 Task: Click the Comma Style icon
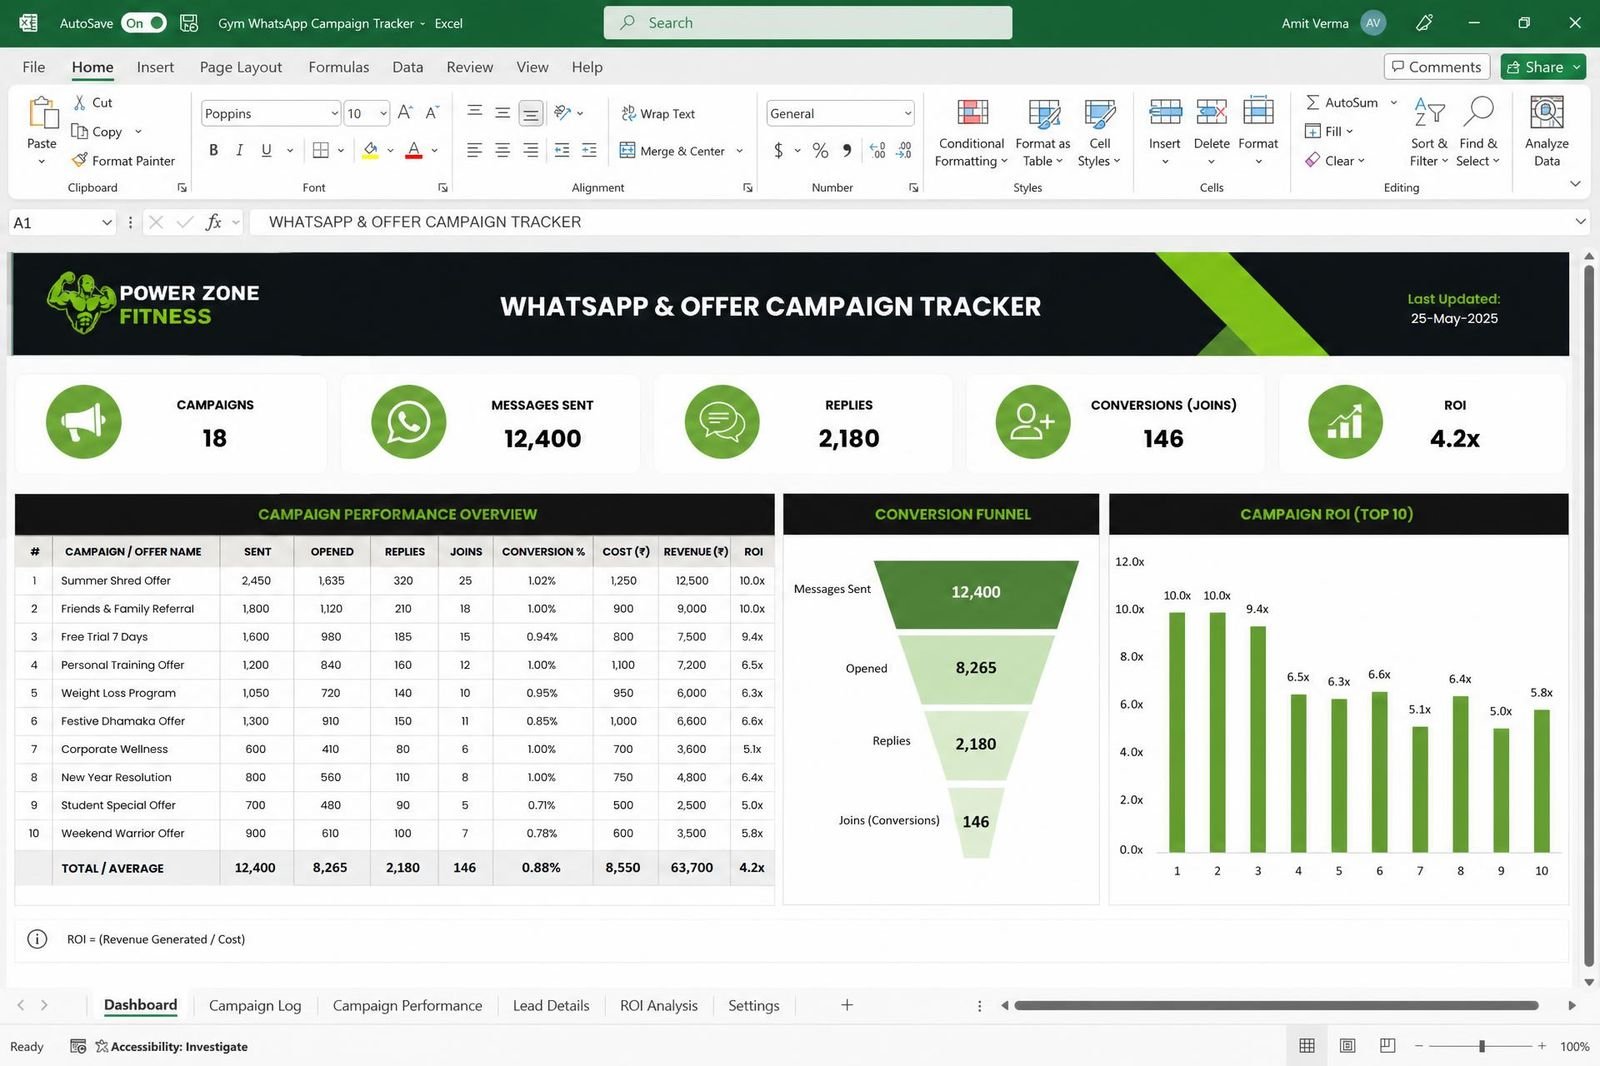tap(847, 150)
